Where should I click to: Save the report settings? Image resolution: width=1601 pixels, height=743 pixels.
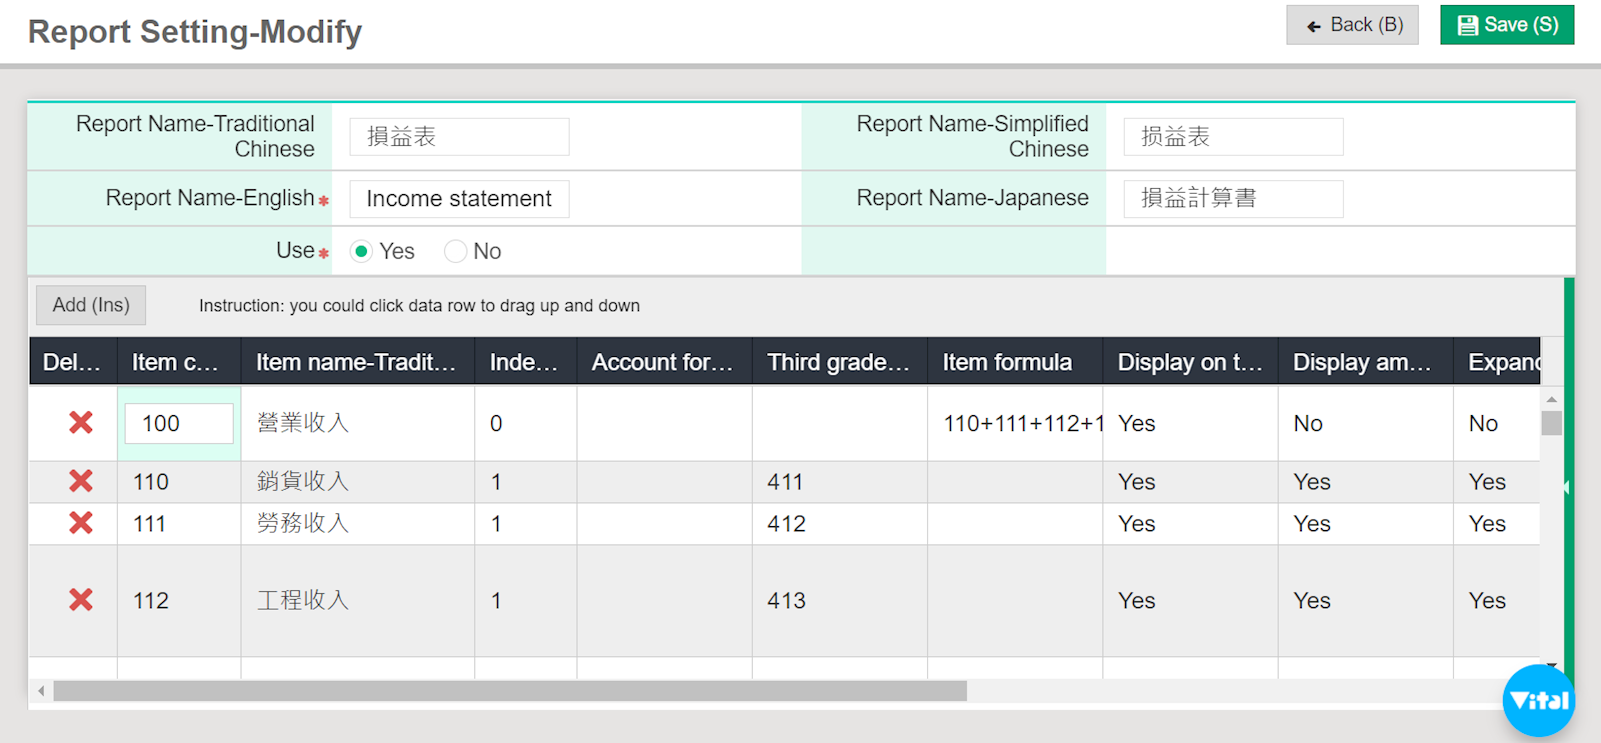coord(1506,25)
